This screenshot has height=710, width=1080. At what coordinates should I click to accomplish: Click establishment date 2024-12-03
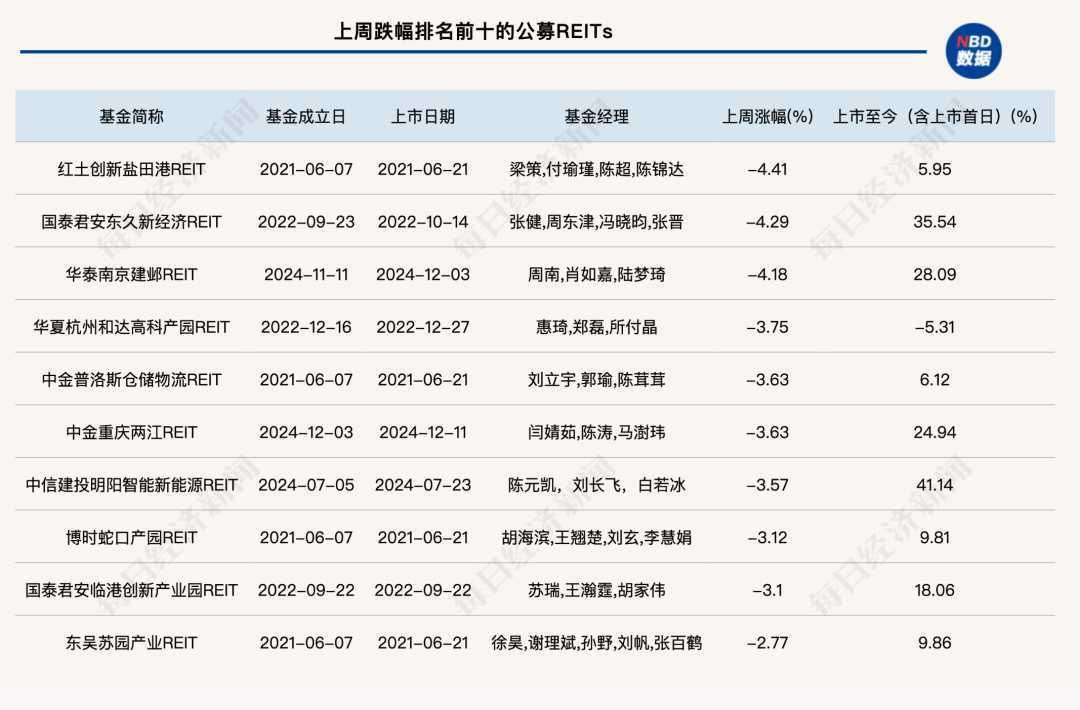pos(306,432)
